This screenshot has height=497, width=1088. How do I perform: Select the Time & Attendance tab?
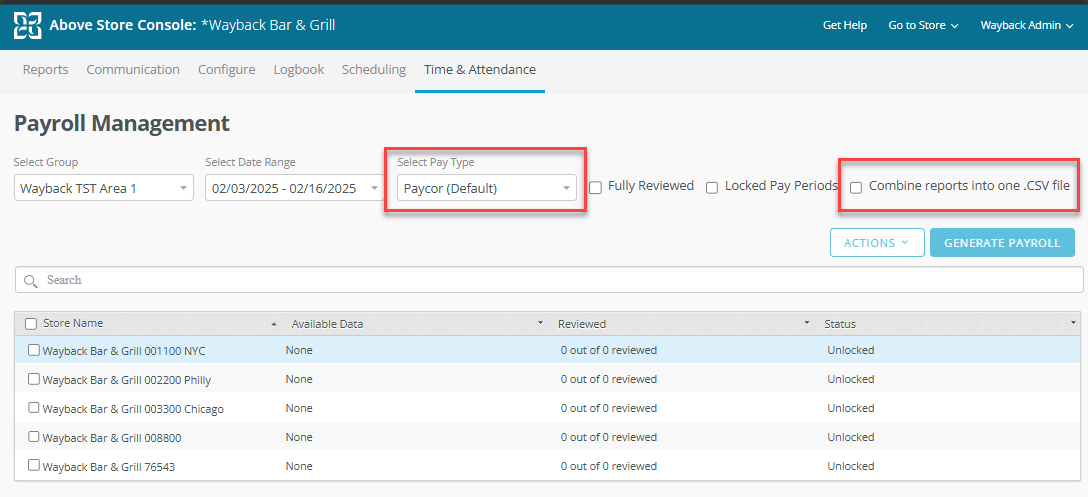click(479, 69)
